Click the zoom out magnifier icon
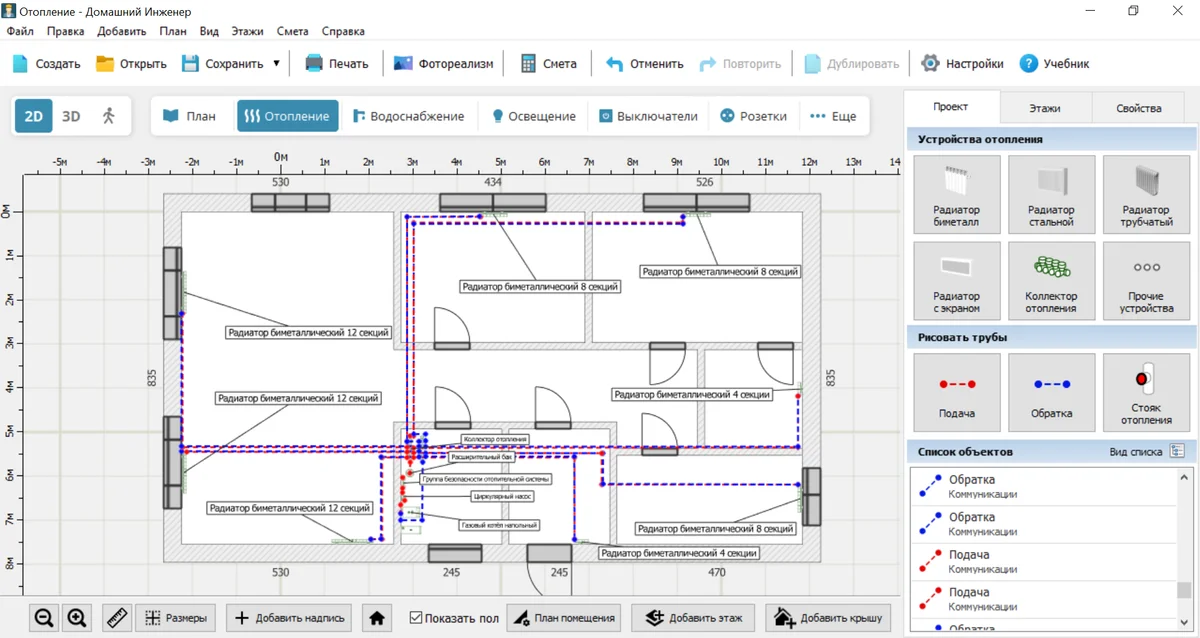Image resolution: width=1200 pixels, height=638 pixels. 44,618
